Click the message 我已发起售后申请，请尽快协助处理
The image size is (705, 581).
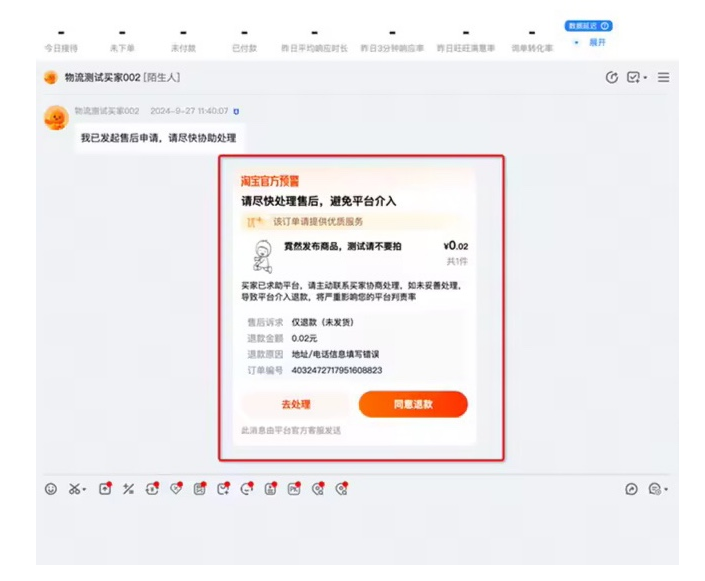coord(159,138)
